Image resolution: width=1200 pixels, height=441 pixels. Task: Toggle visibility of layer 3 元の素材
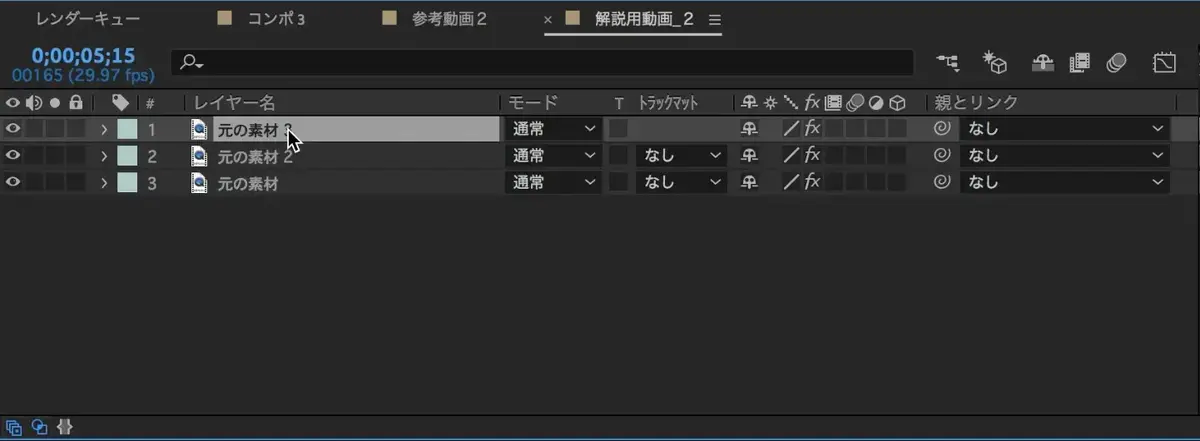(13, 183)
